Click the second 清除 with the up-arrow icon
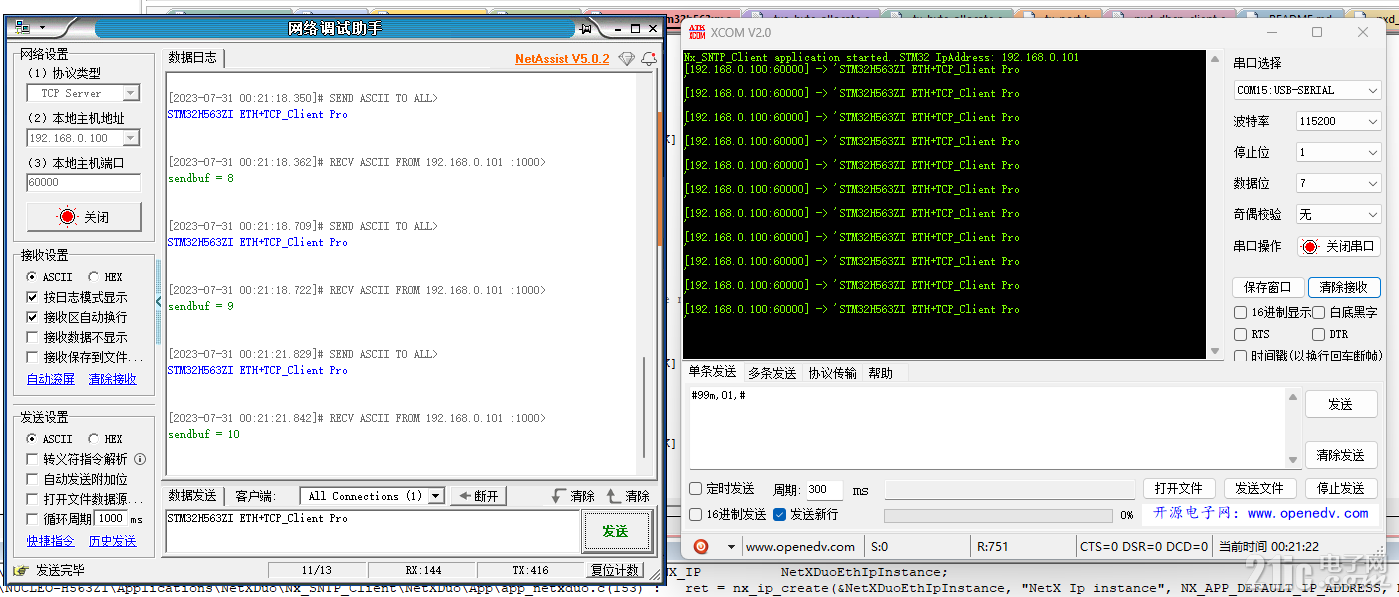This screenshot has height=597, width=1399. point(628,496)
